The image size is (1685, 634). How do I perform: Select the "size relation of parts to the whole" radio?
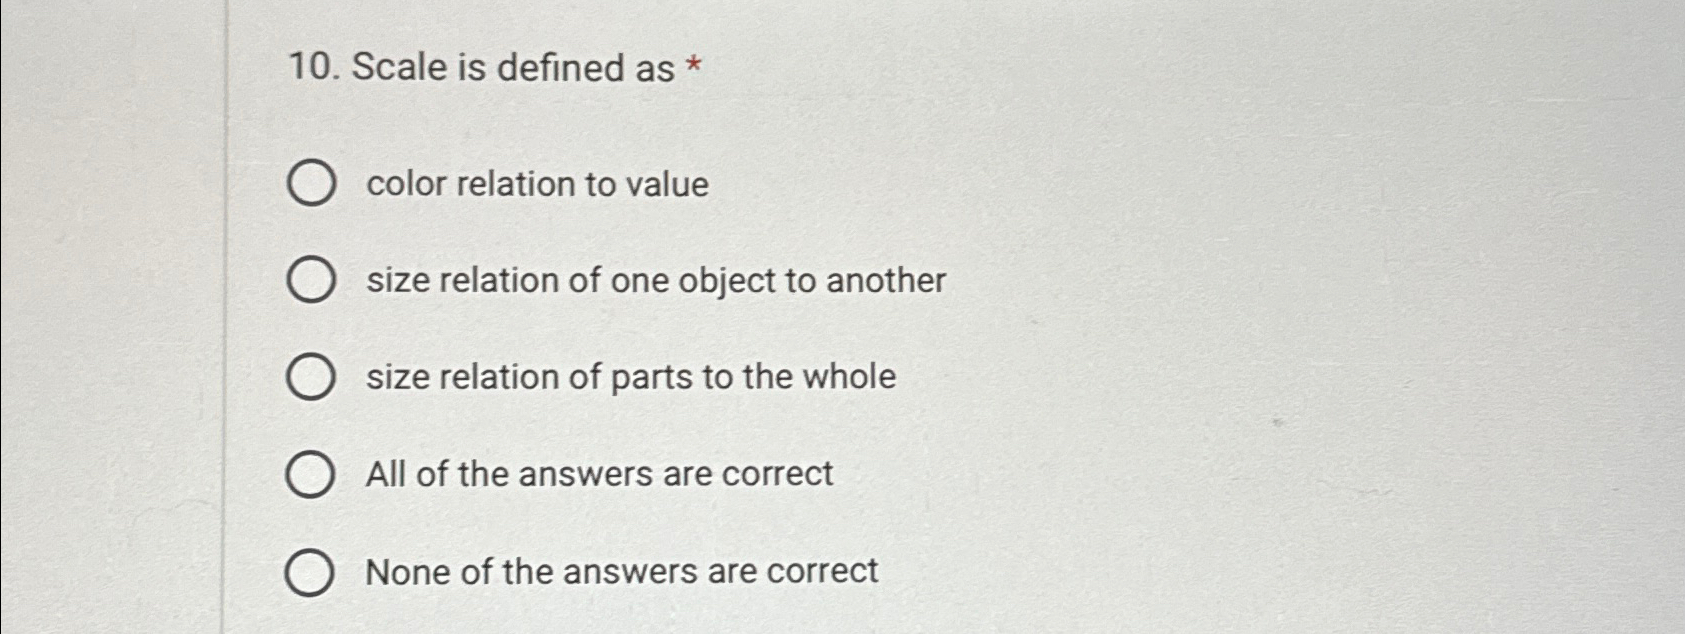coord(311,376)
